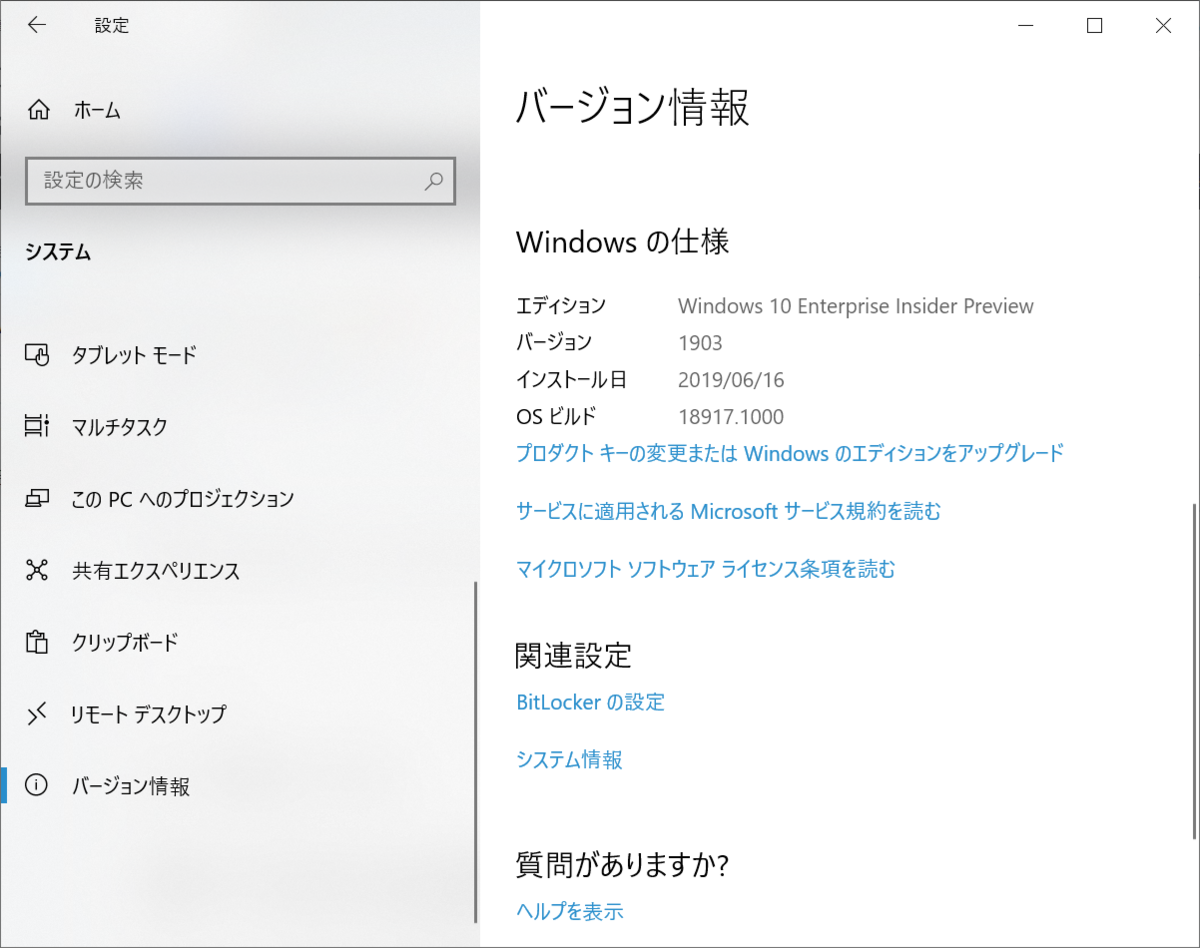Click the 関連設定 heading
This screenshot has width=1200, height=948.
(574, 655)
